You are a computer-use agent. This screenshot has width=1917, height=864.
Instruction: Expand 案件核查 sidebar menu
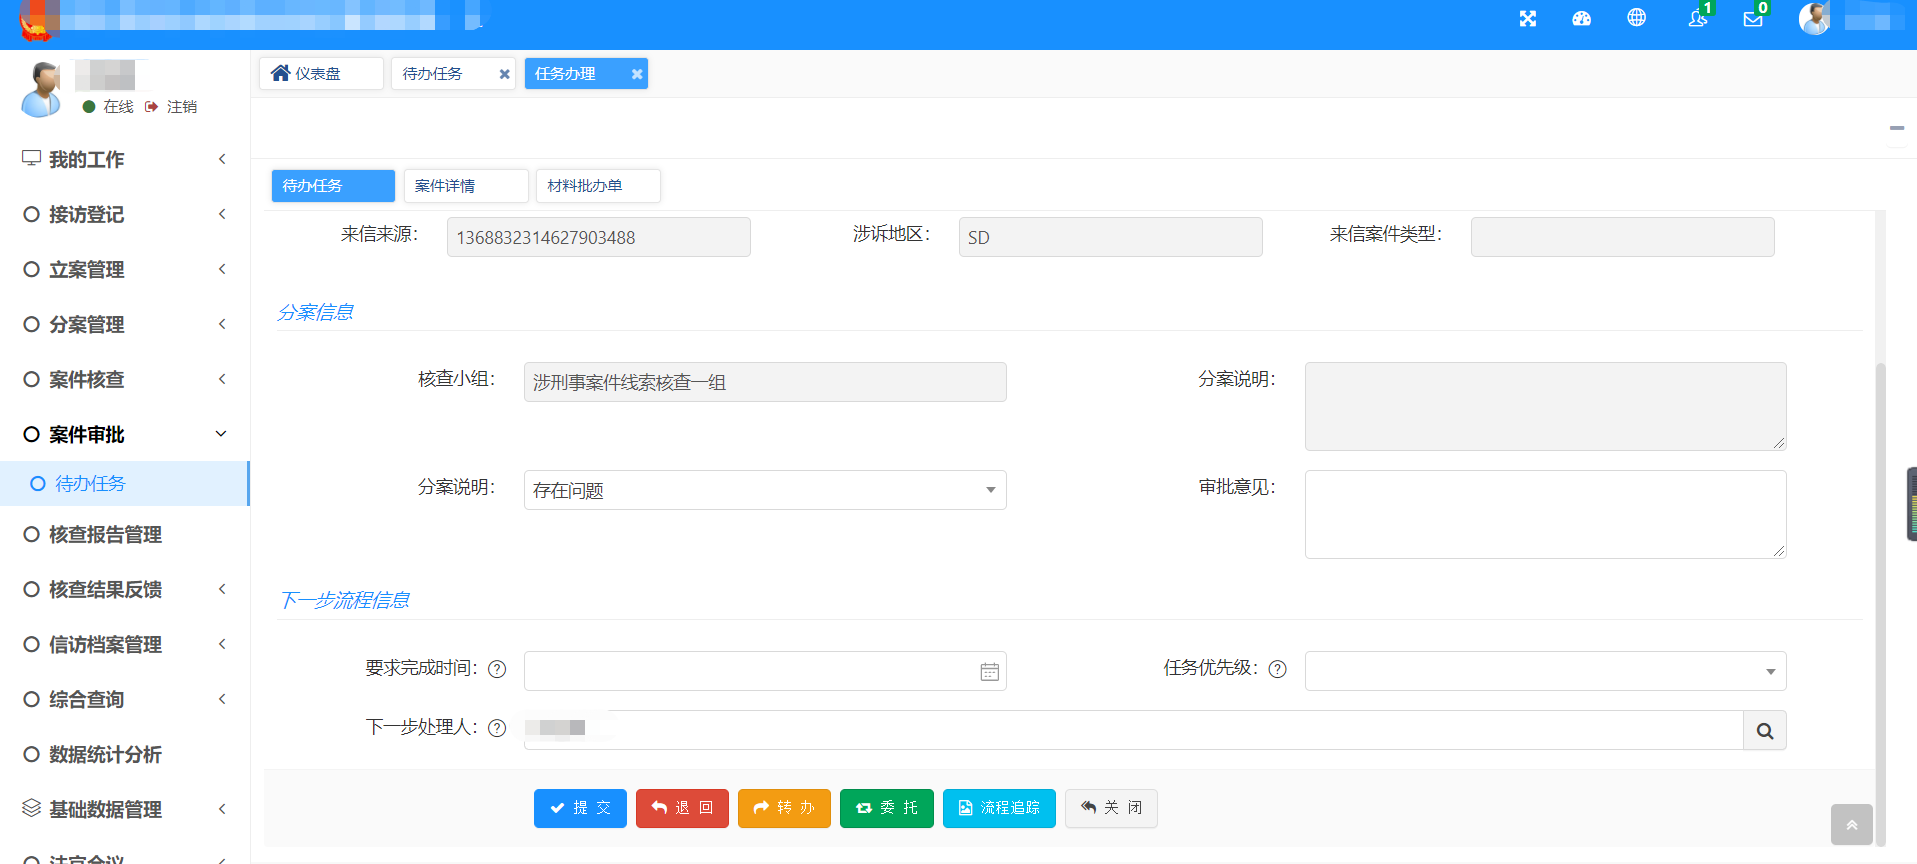point(124,379)
